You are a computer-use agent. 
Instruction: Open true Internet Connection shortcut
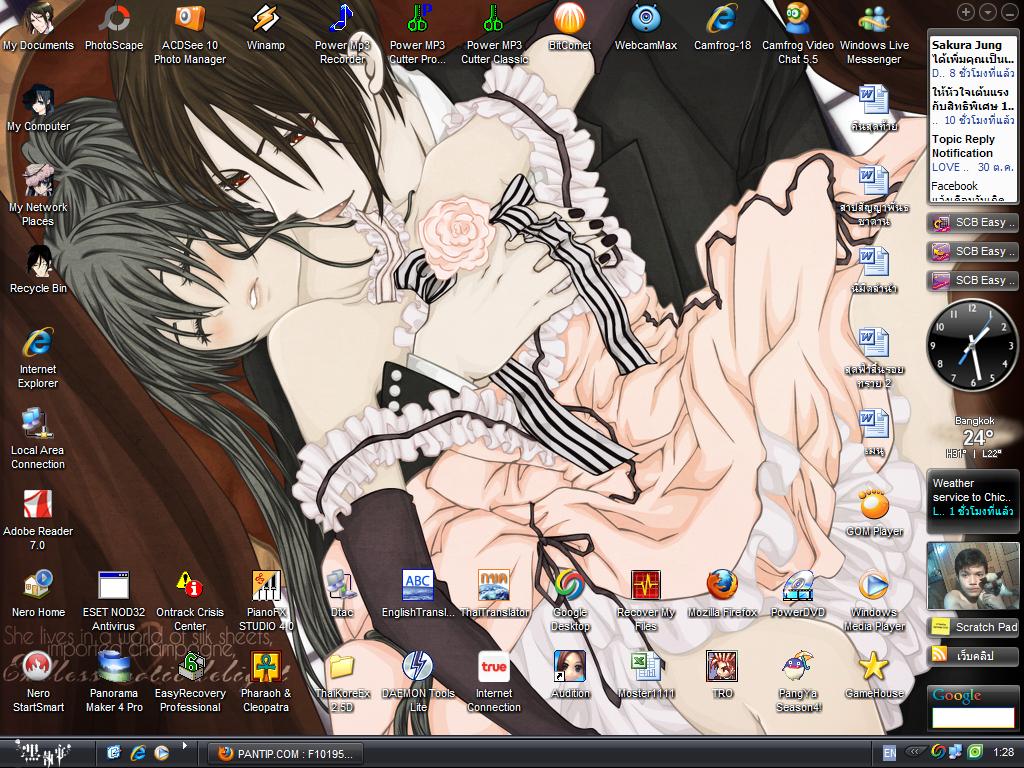click(x=494, y=681)
